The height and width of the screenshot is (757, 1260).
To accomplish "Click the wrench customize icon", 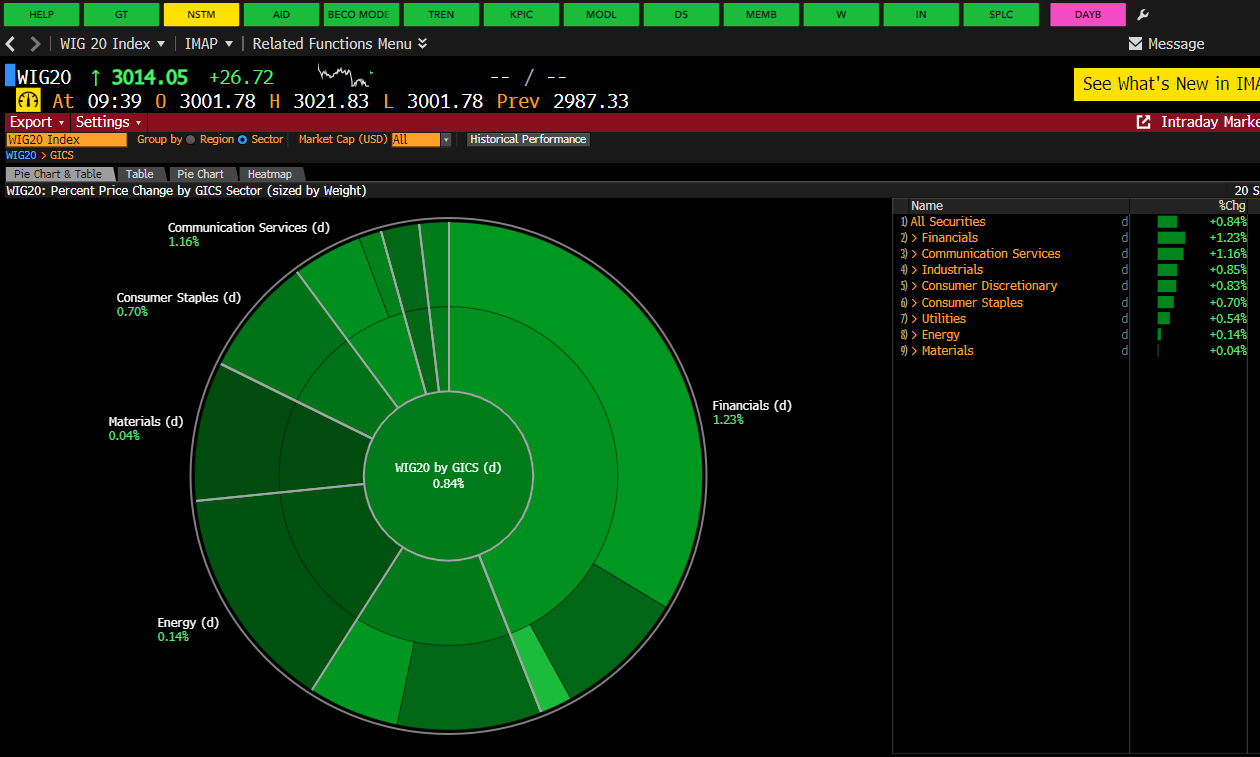I will pyautogui.click(x=1144, y=15).
